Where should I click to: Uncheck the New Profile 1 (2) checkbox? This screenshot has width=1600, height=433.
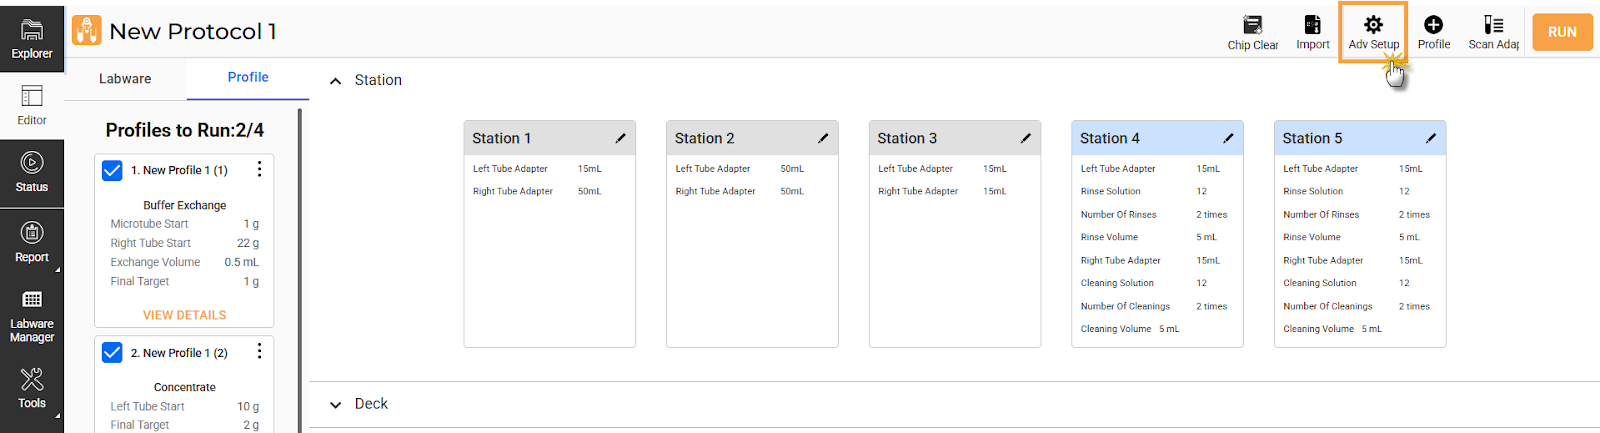[x=113, y=353]
